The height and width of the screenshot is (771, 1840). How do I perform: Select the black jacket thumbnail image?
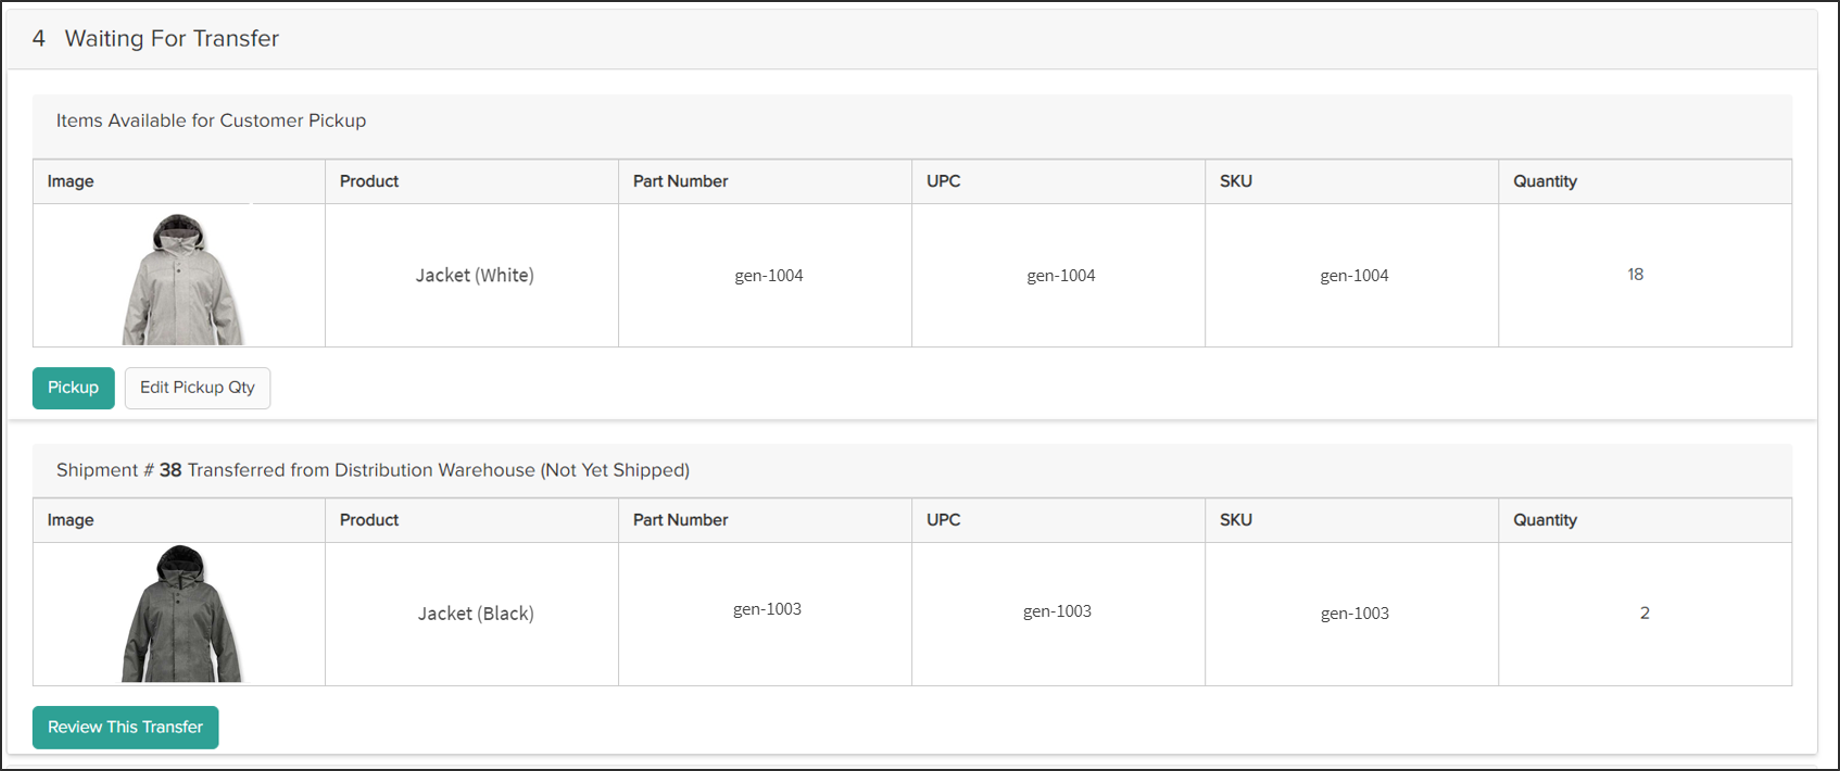178,614
